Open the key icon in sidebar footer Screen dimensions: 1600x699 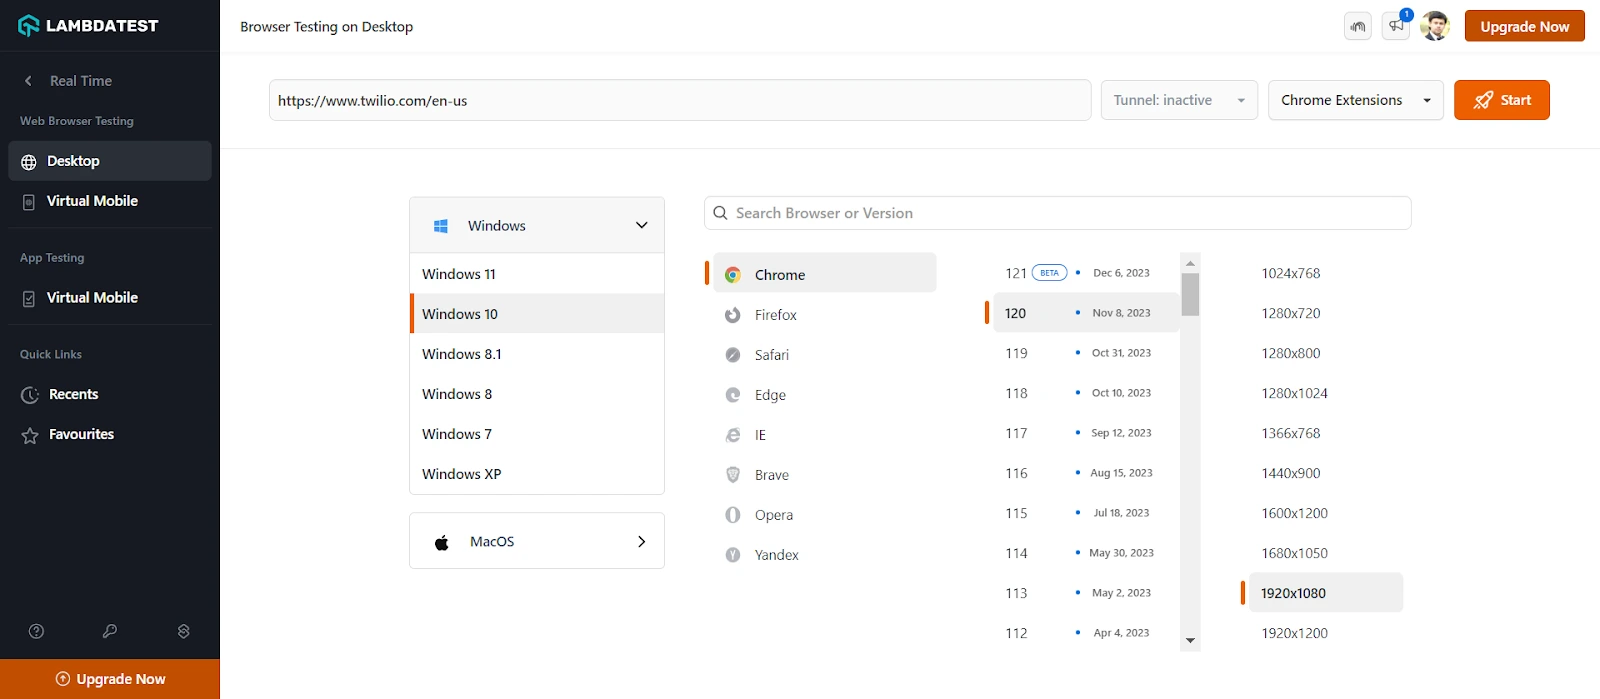pyautogui.click(x=110, y=631)
